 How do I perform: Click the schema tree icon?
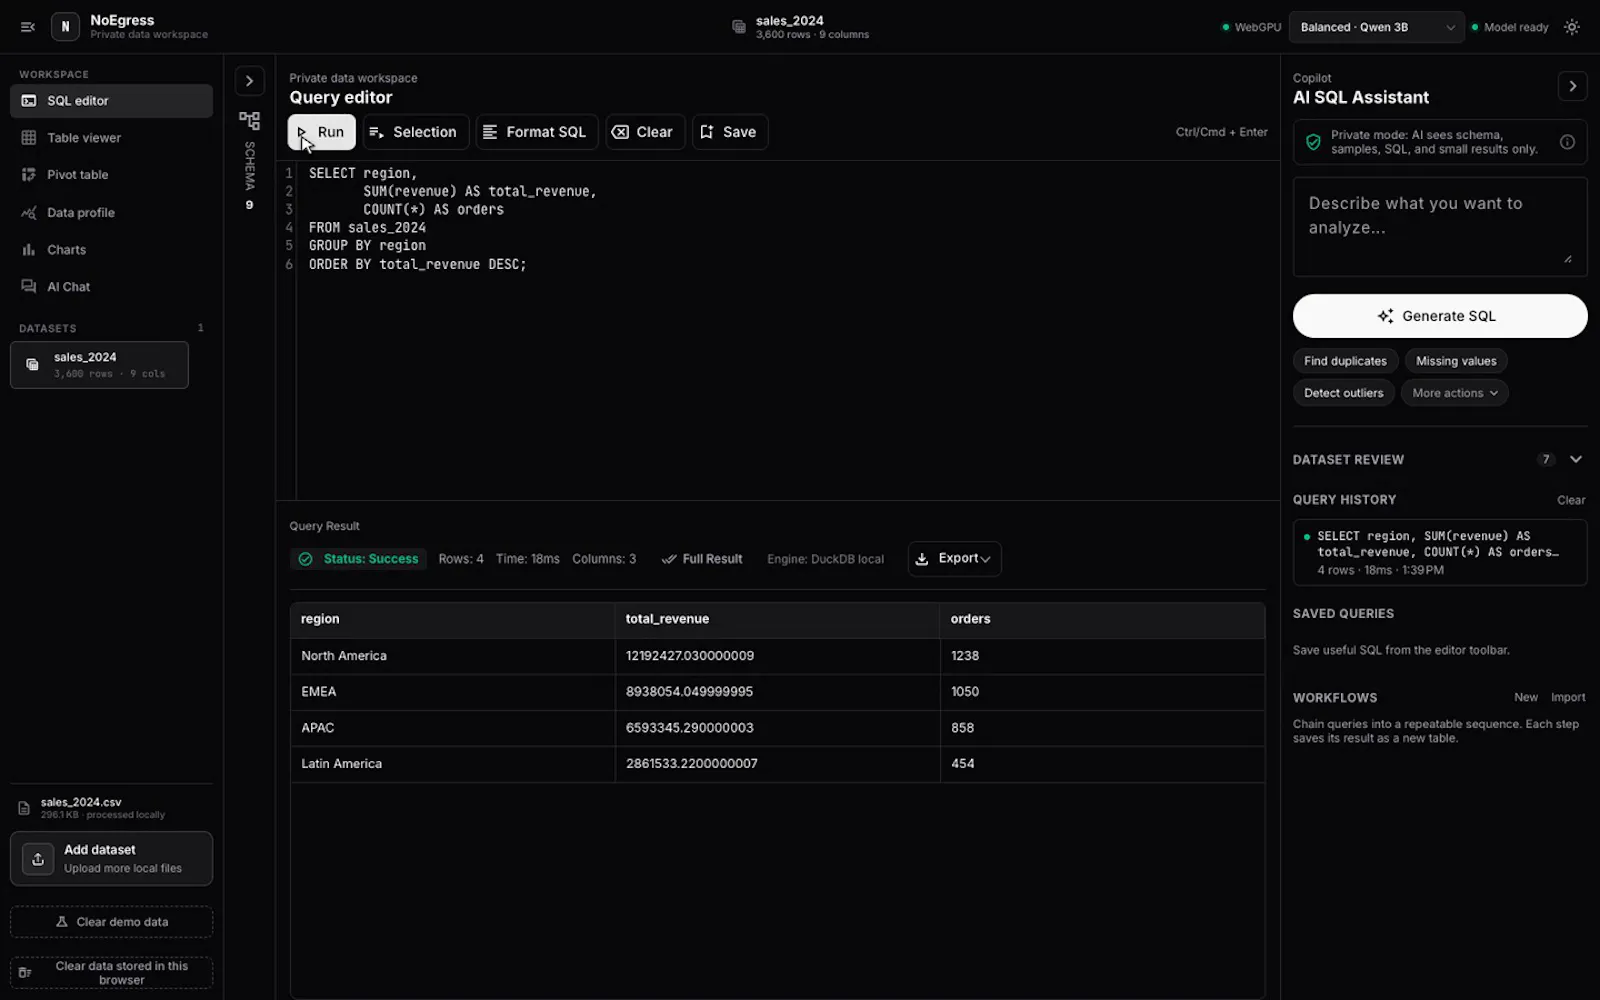point(250,121)
